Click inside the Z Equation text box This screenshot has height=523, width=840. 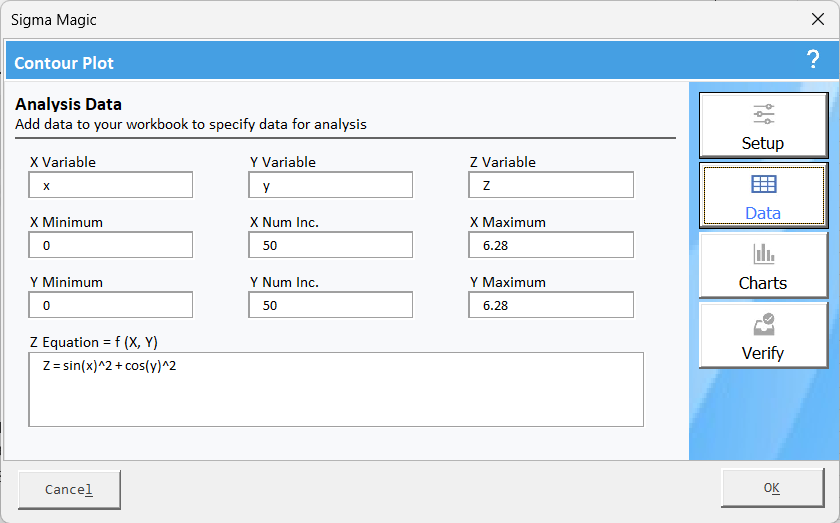[336, 390]
